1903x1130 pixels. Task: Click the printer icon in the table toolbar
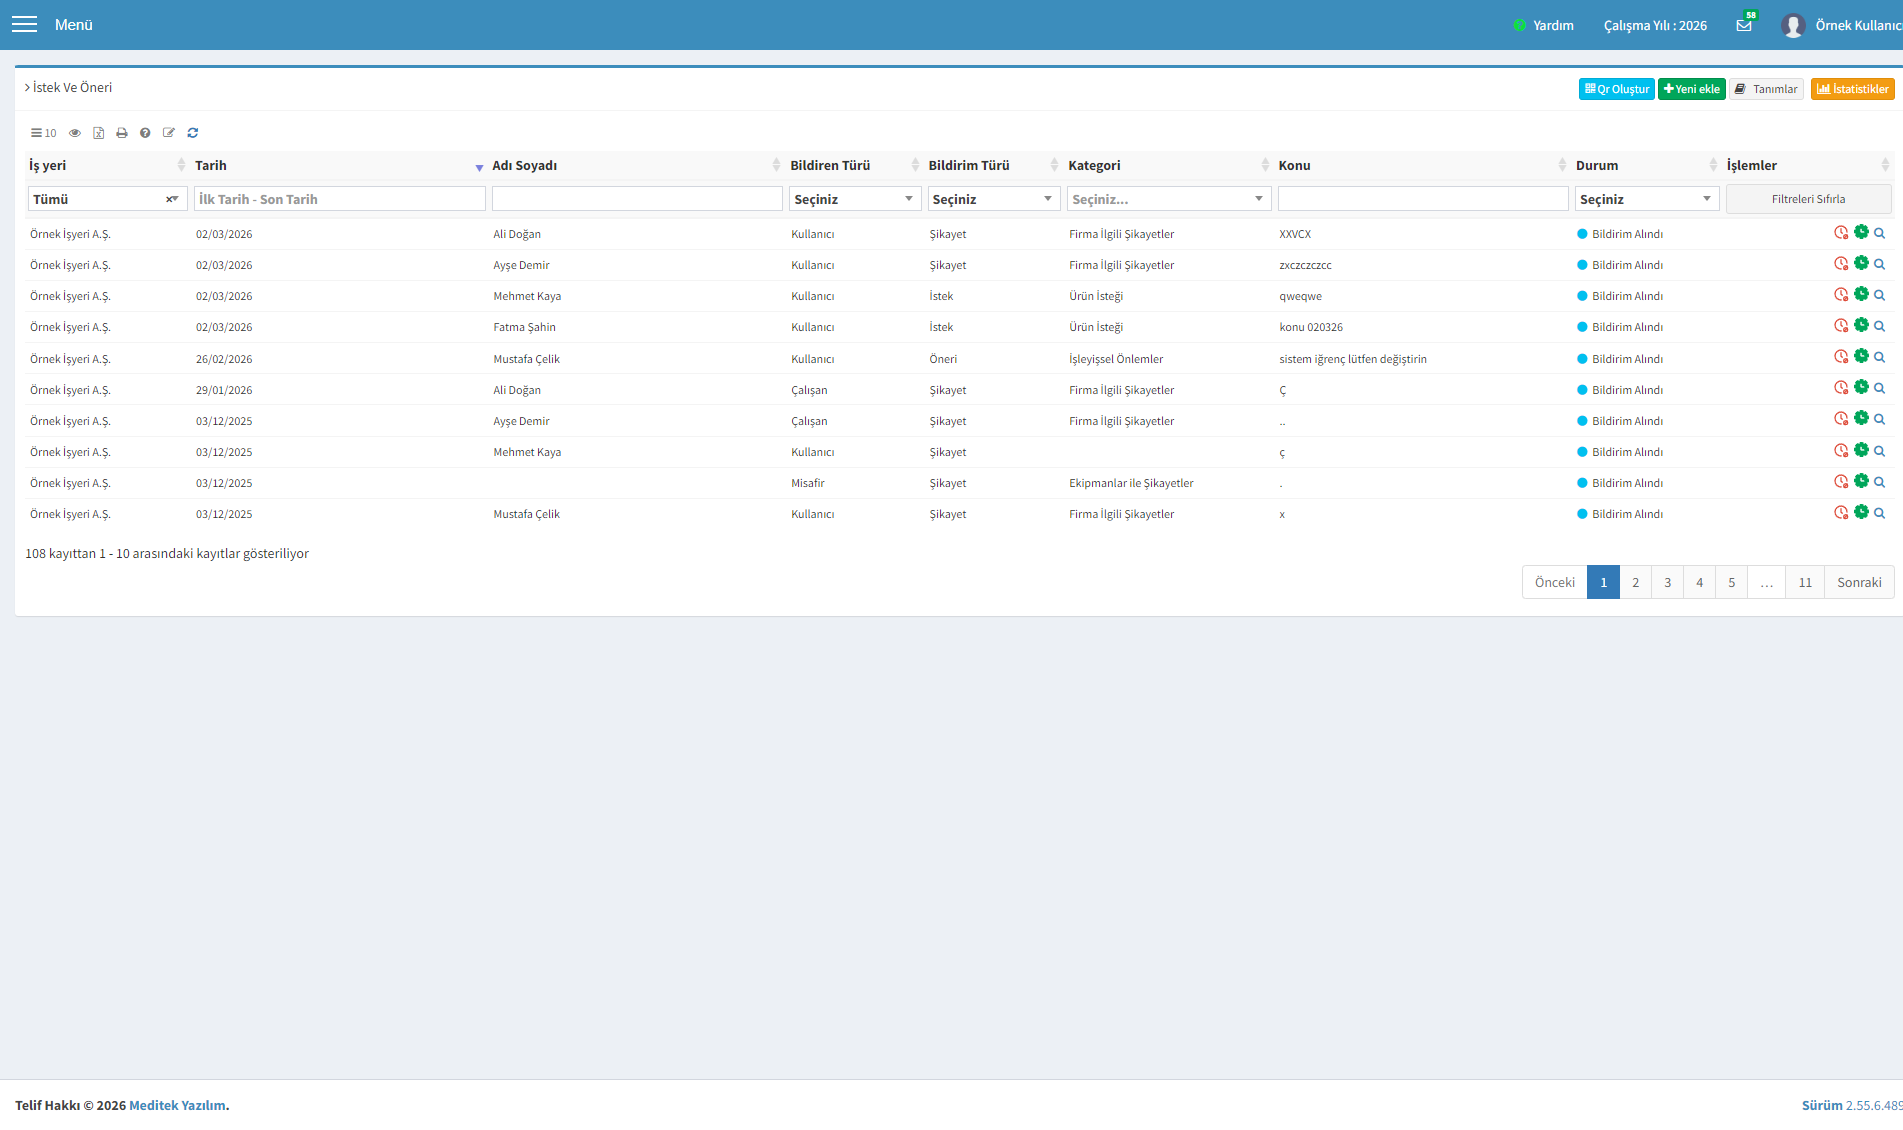click(122, 133)
